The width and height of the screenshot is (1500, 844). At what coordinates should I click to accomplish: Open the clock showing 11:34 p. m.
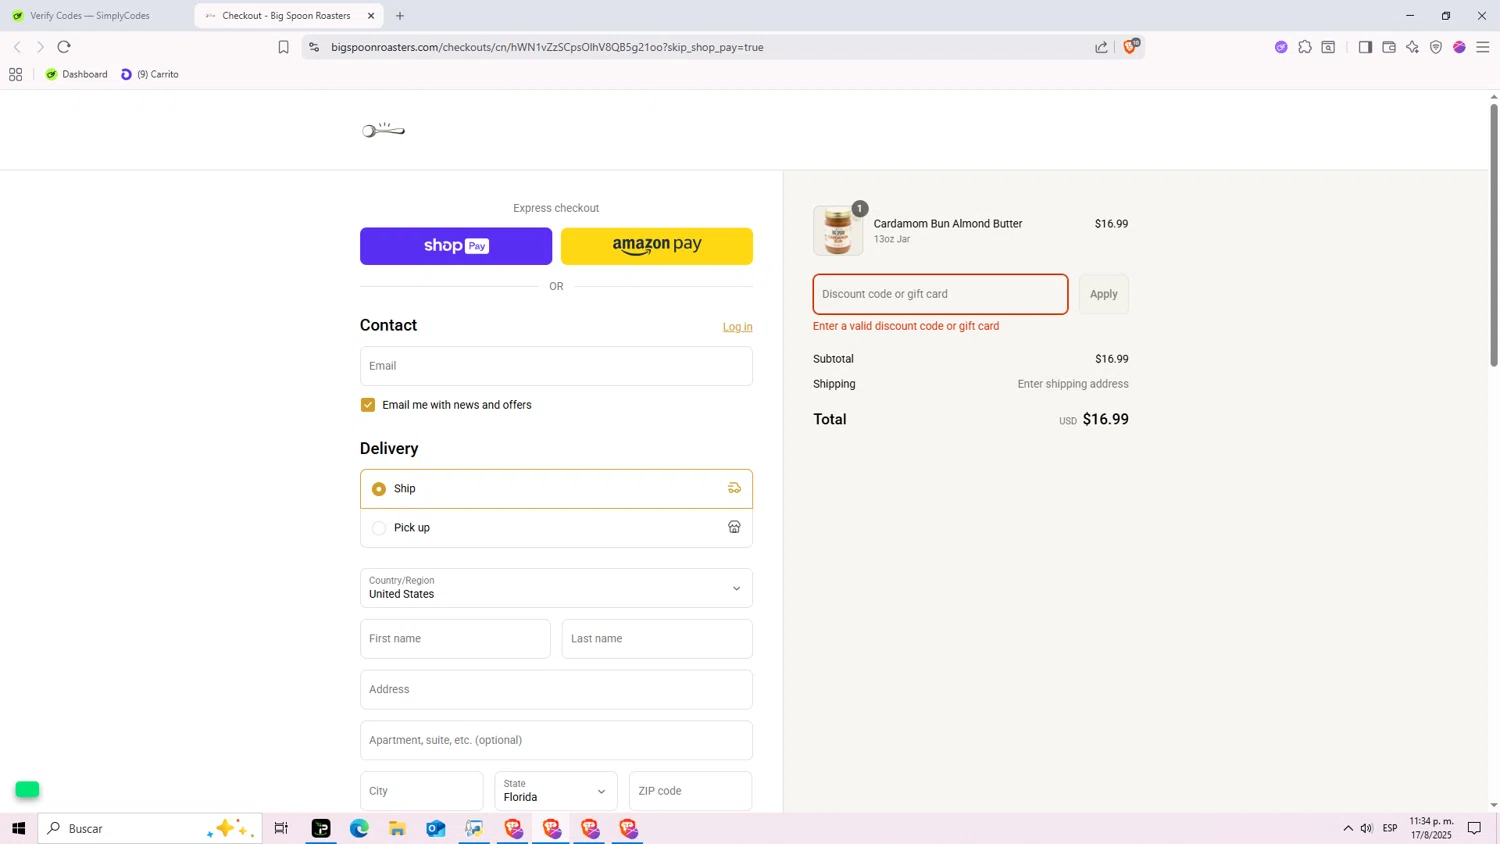(1431, 828)
